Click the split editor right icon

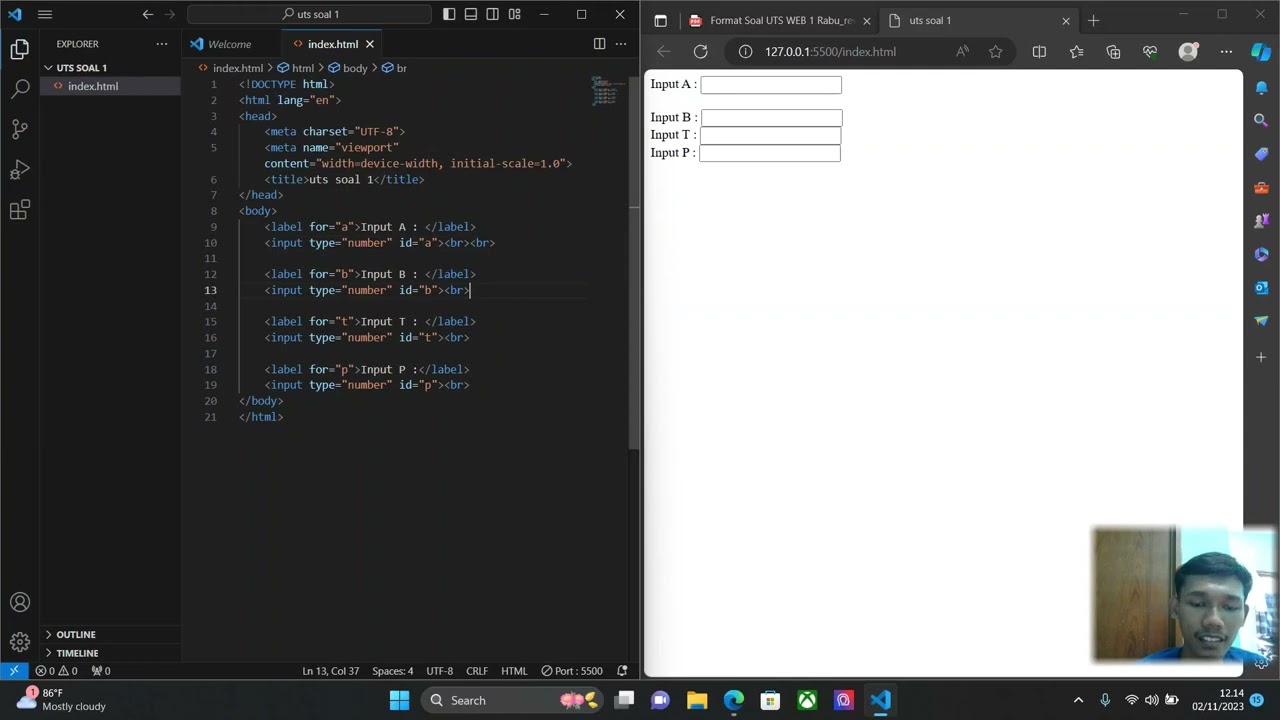599,44
